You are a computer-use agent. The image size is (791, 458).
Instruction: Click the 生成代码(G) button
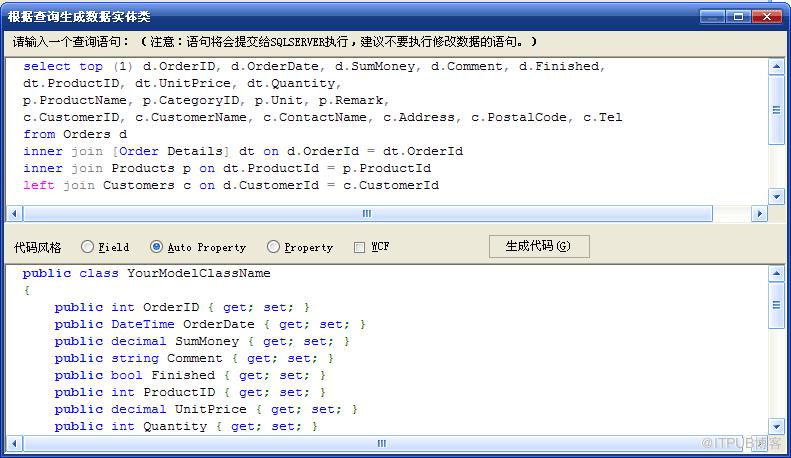[539, 246]
